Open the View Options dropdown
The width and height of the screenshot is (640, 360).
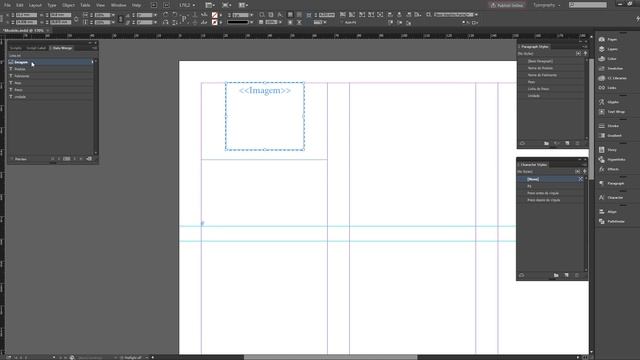(209, 5)
